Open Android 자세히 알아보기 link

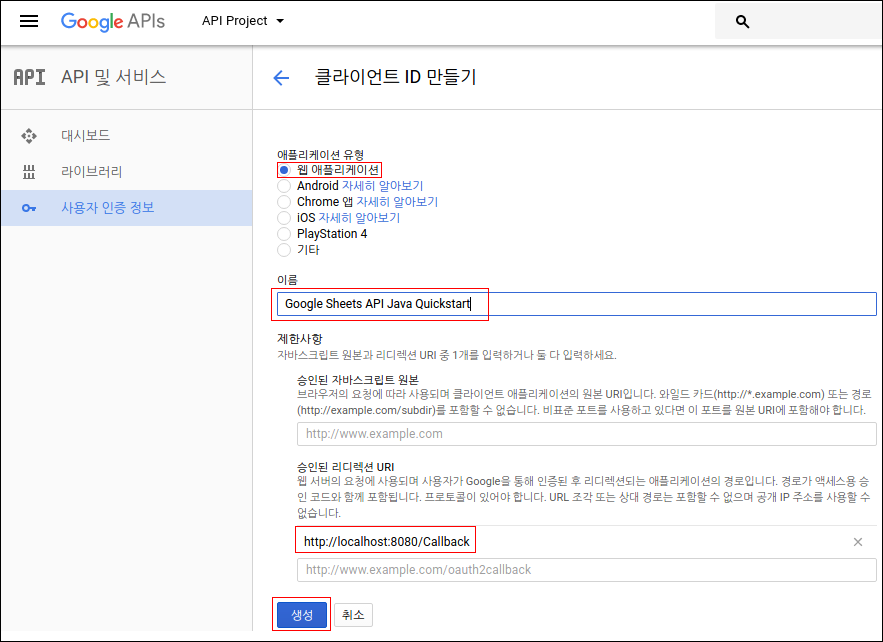pyautogui.click(x=382, y=186)
